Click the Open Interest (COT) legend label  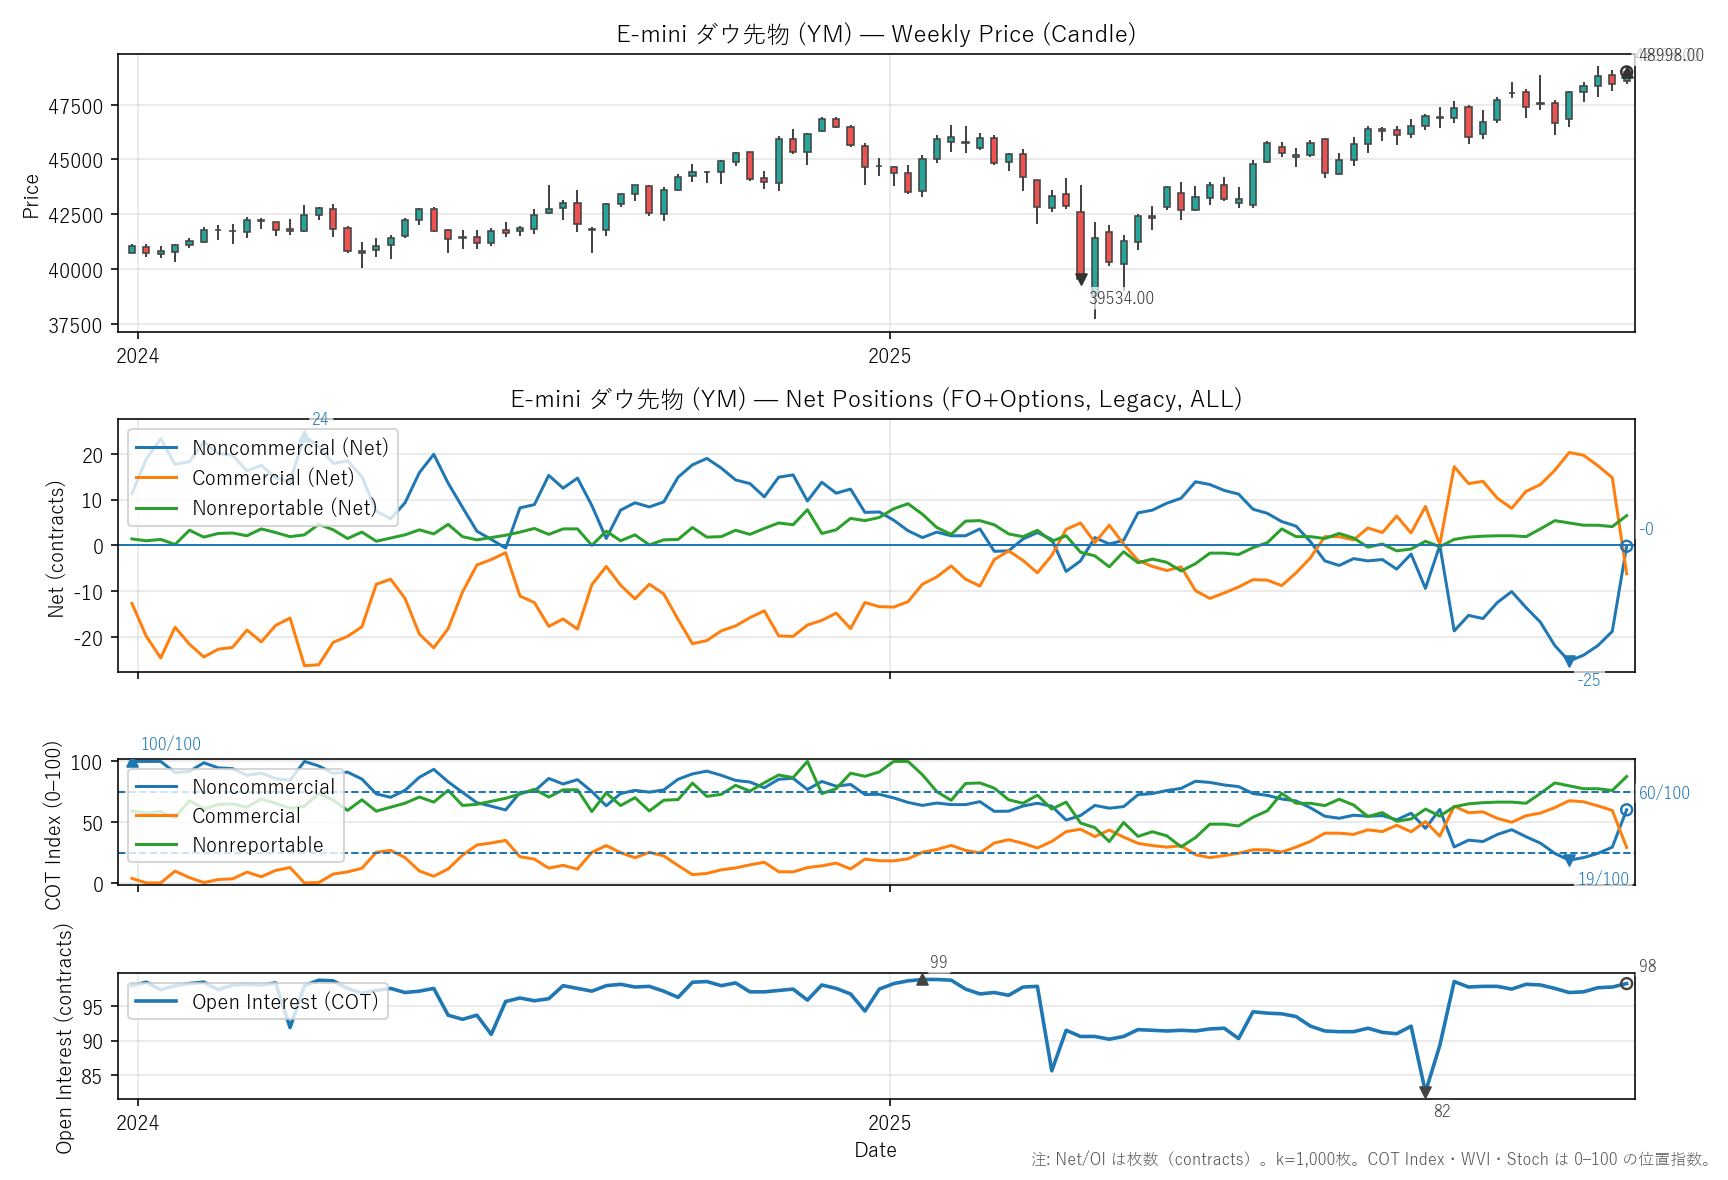(x=285, y=1002)
